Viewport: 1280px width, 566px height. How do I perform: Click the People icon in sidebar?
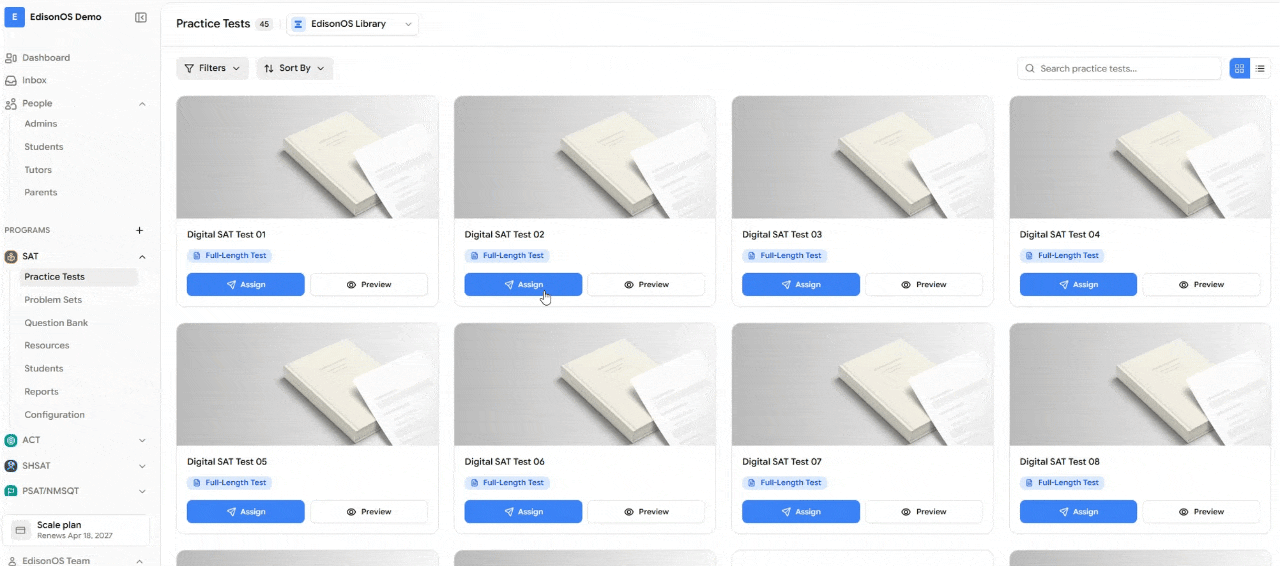(11, 103)
